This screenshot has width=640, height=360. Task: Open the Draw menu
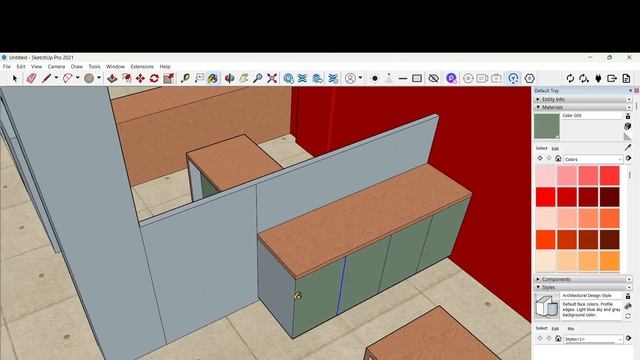[x=77, y=67]
